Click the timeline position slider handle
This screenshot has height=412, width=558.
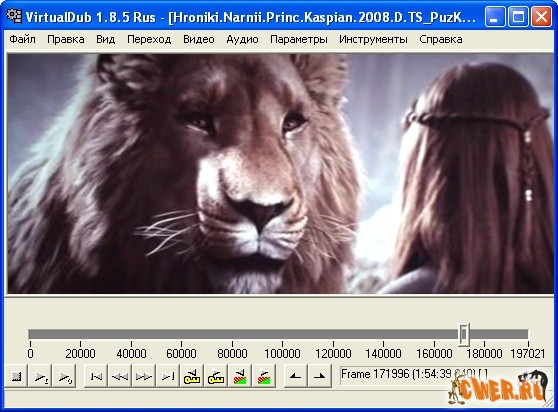[464, 334]
